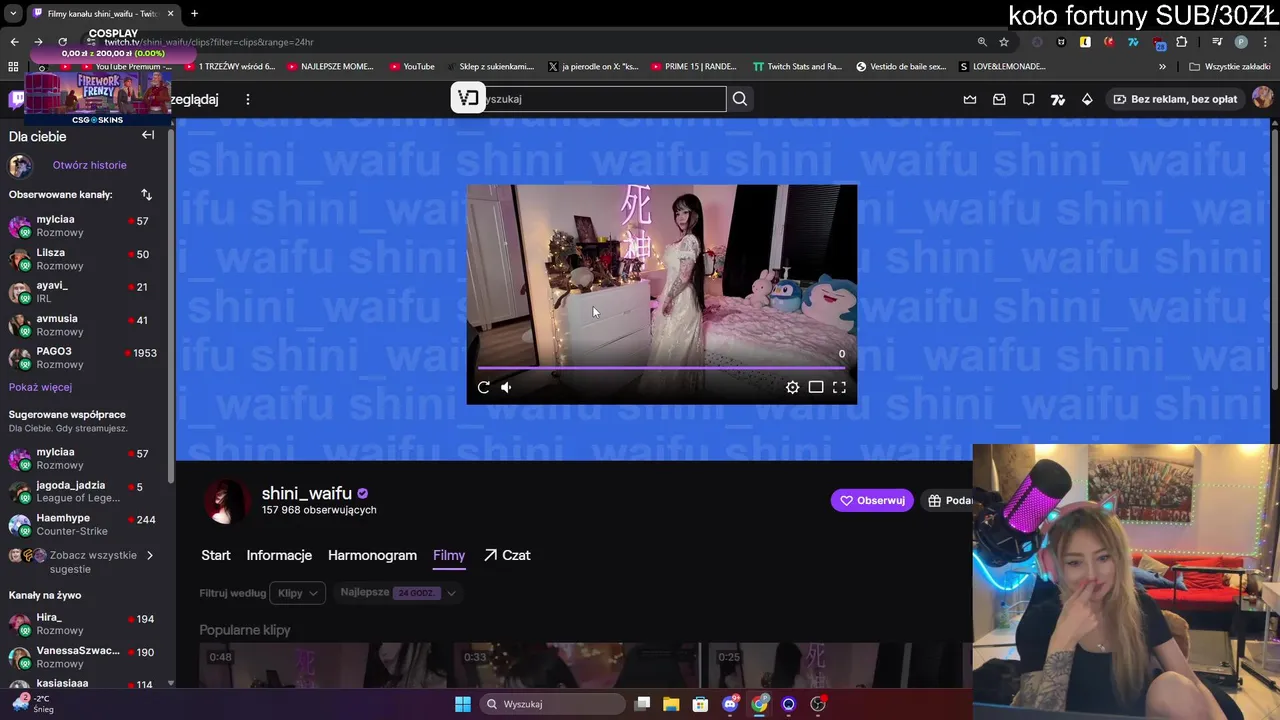Image resolution: width=1280 pixels, height=720 pixels.
Task: Reload the page with the refresh icon
Action: (62, 42)
